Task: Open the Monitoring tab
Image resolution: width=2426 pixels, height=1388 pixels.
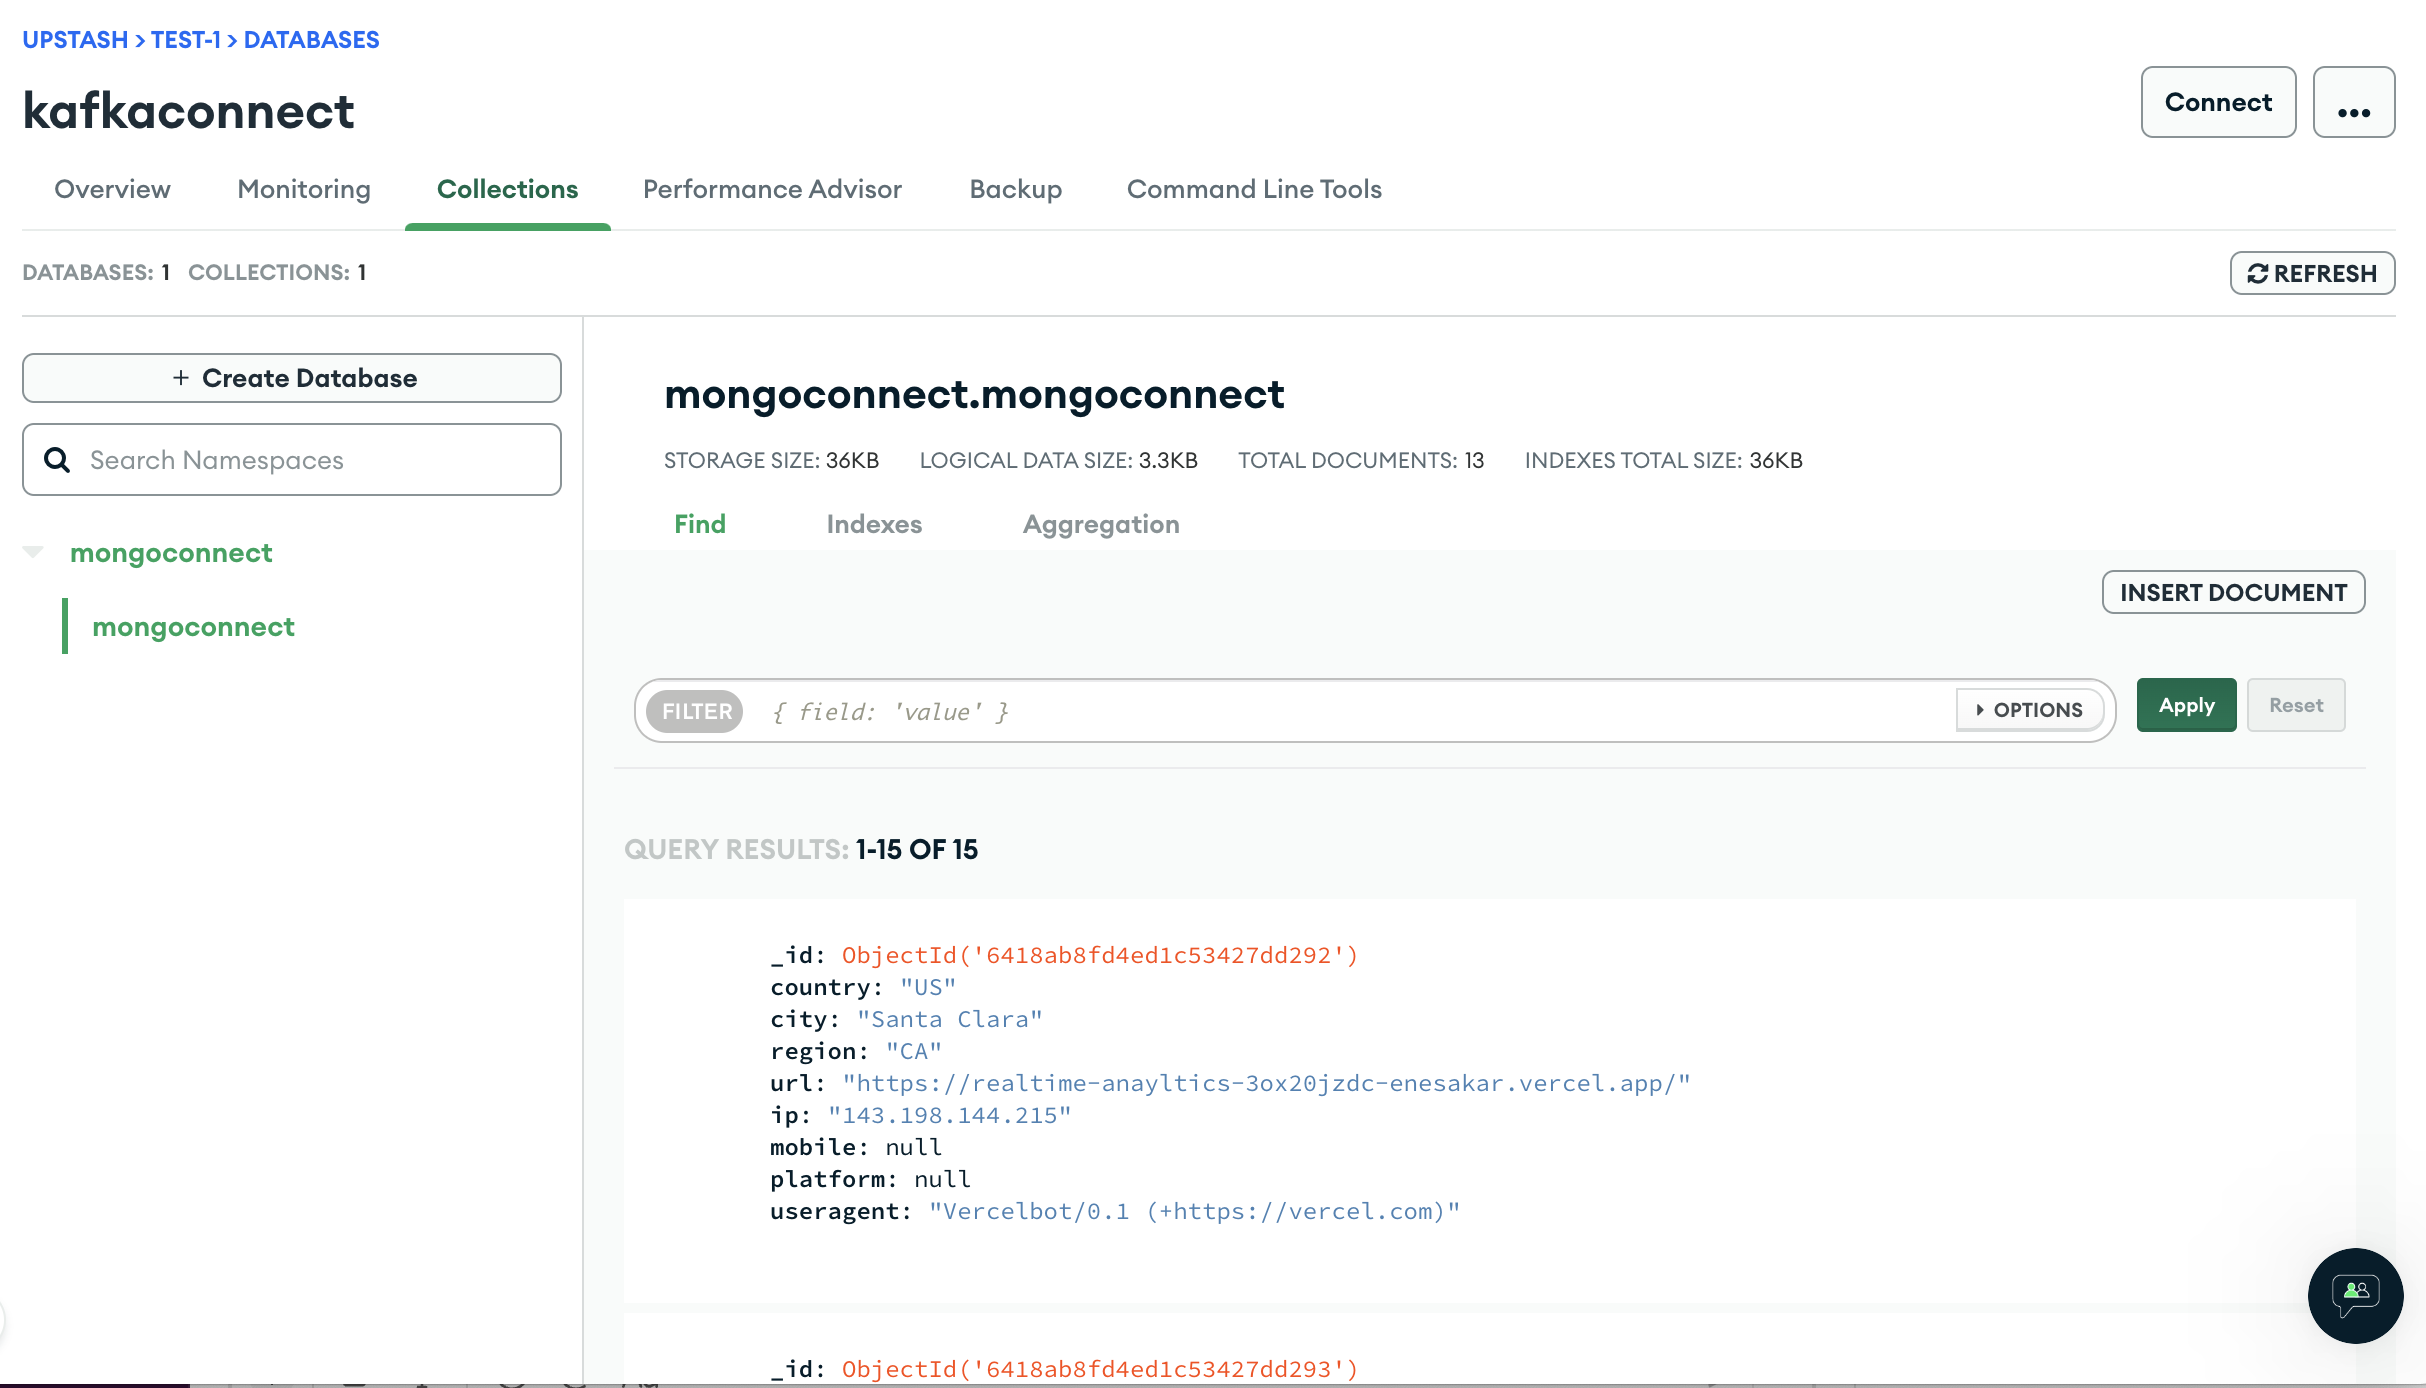Action: click(x=303, y=189)
